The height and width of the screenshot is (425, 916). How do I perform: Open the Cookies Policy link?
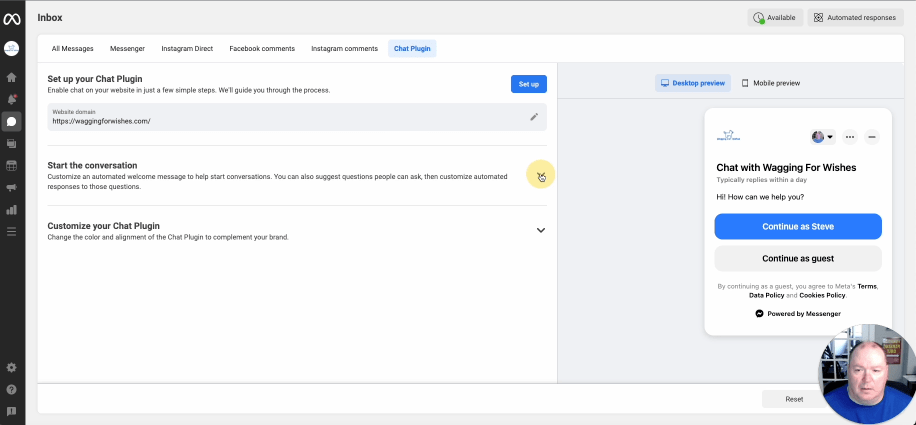point(822,295)
